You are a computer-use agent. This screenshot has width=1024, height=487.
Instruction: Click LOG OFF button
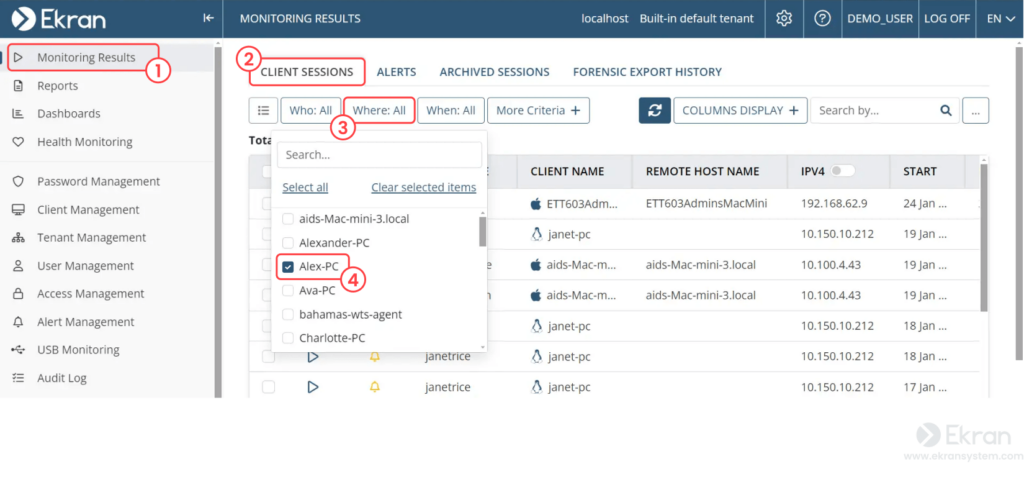coord(947,18)
